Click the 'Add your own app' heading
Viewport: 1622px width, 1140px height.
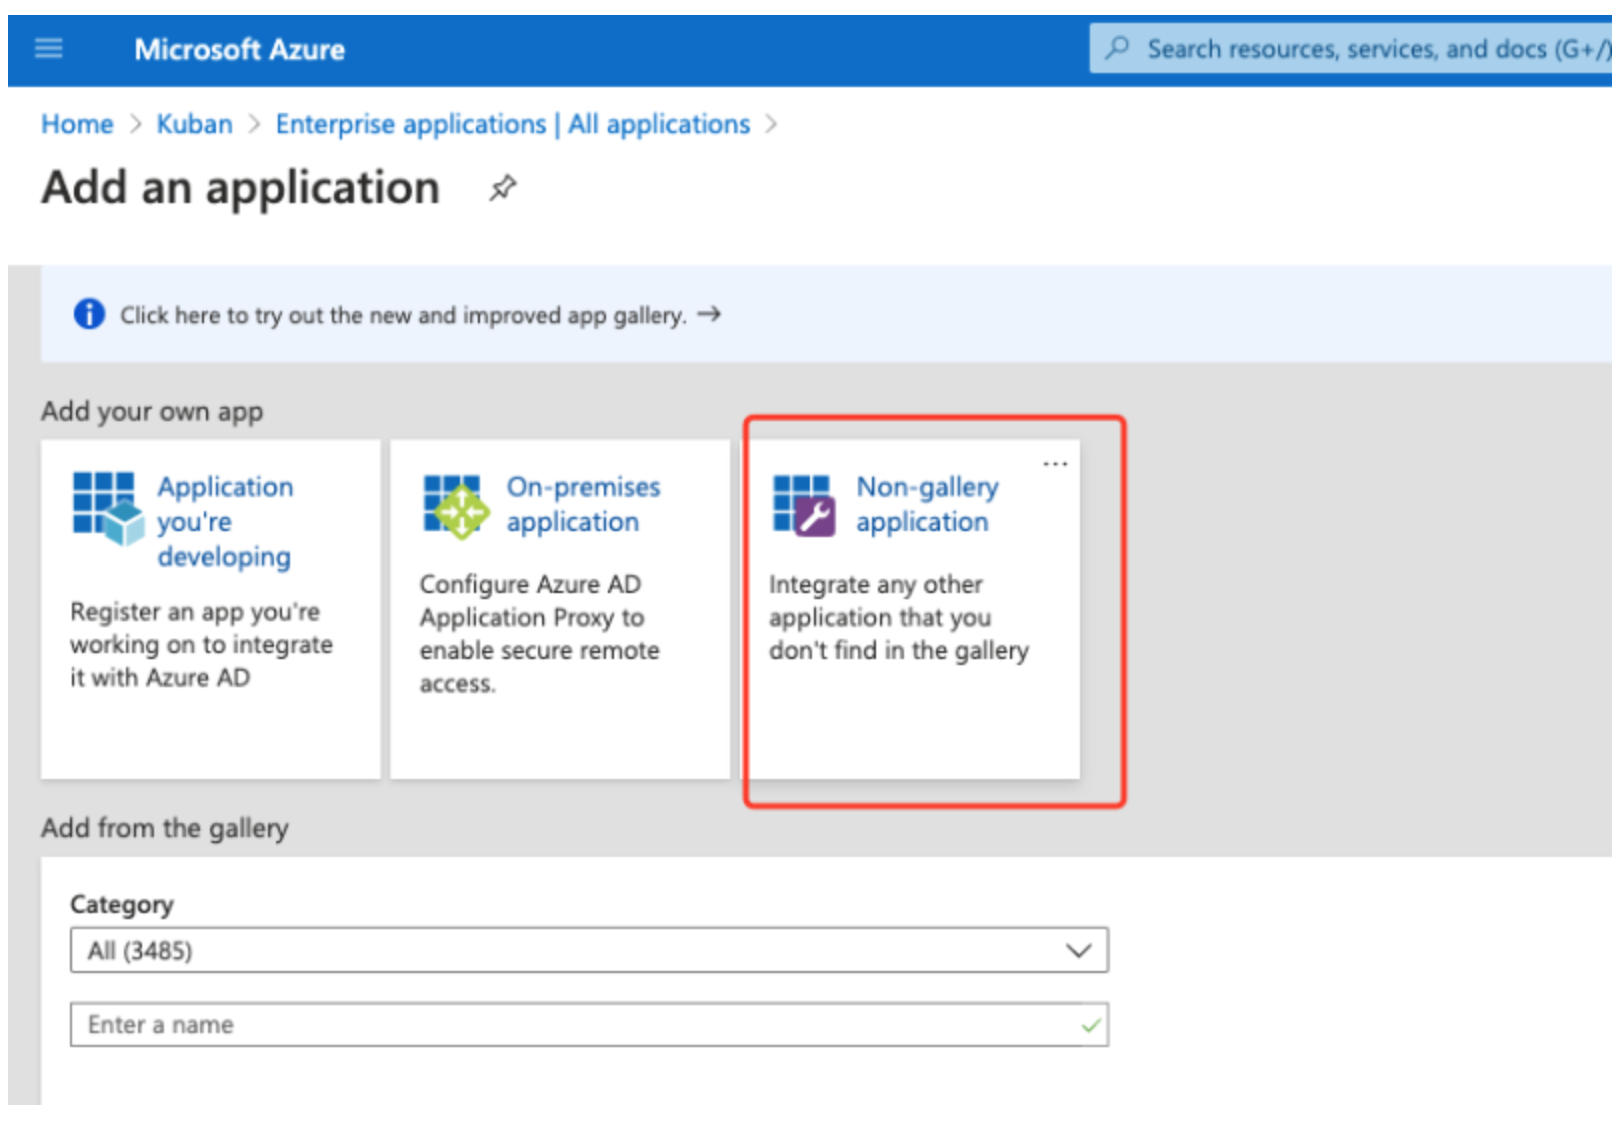tap(152, 411)
